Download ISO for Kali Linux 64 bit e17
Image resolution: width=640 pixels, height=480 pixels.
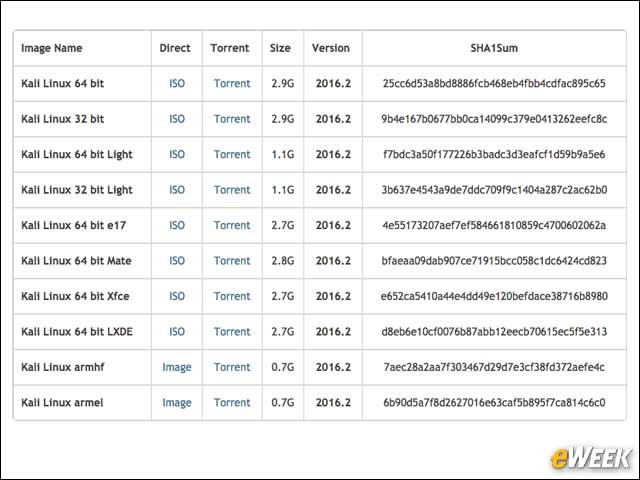click(x=177, y=225)
